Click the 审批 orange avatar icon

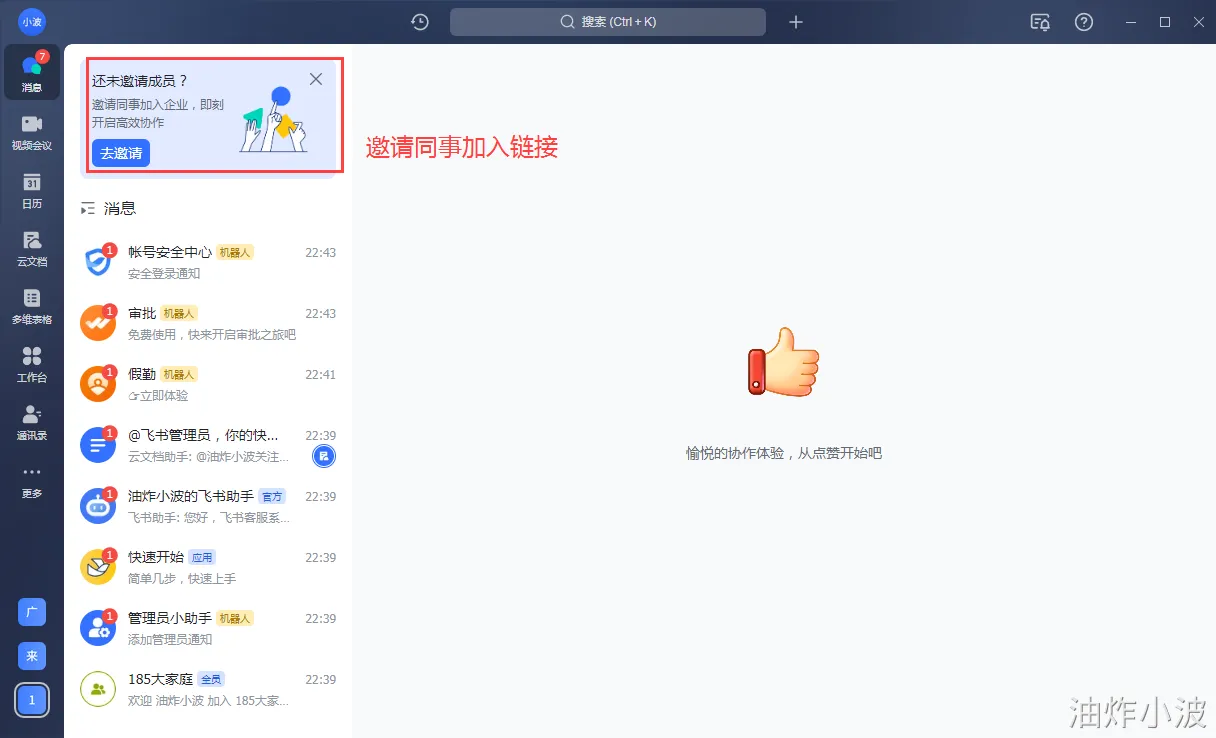(98, 323)
